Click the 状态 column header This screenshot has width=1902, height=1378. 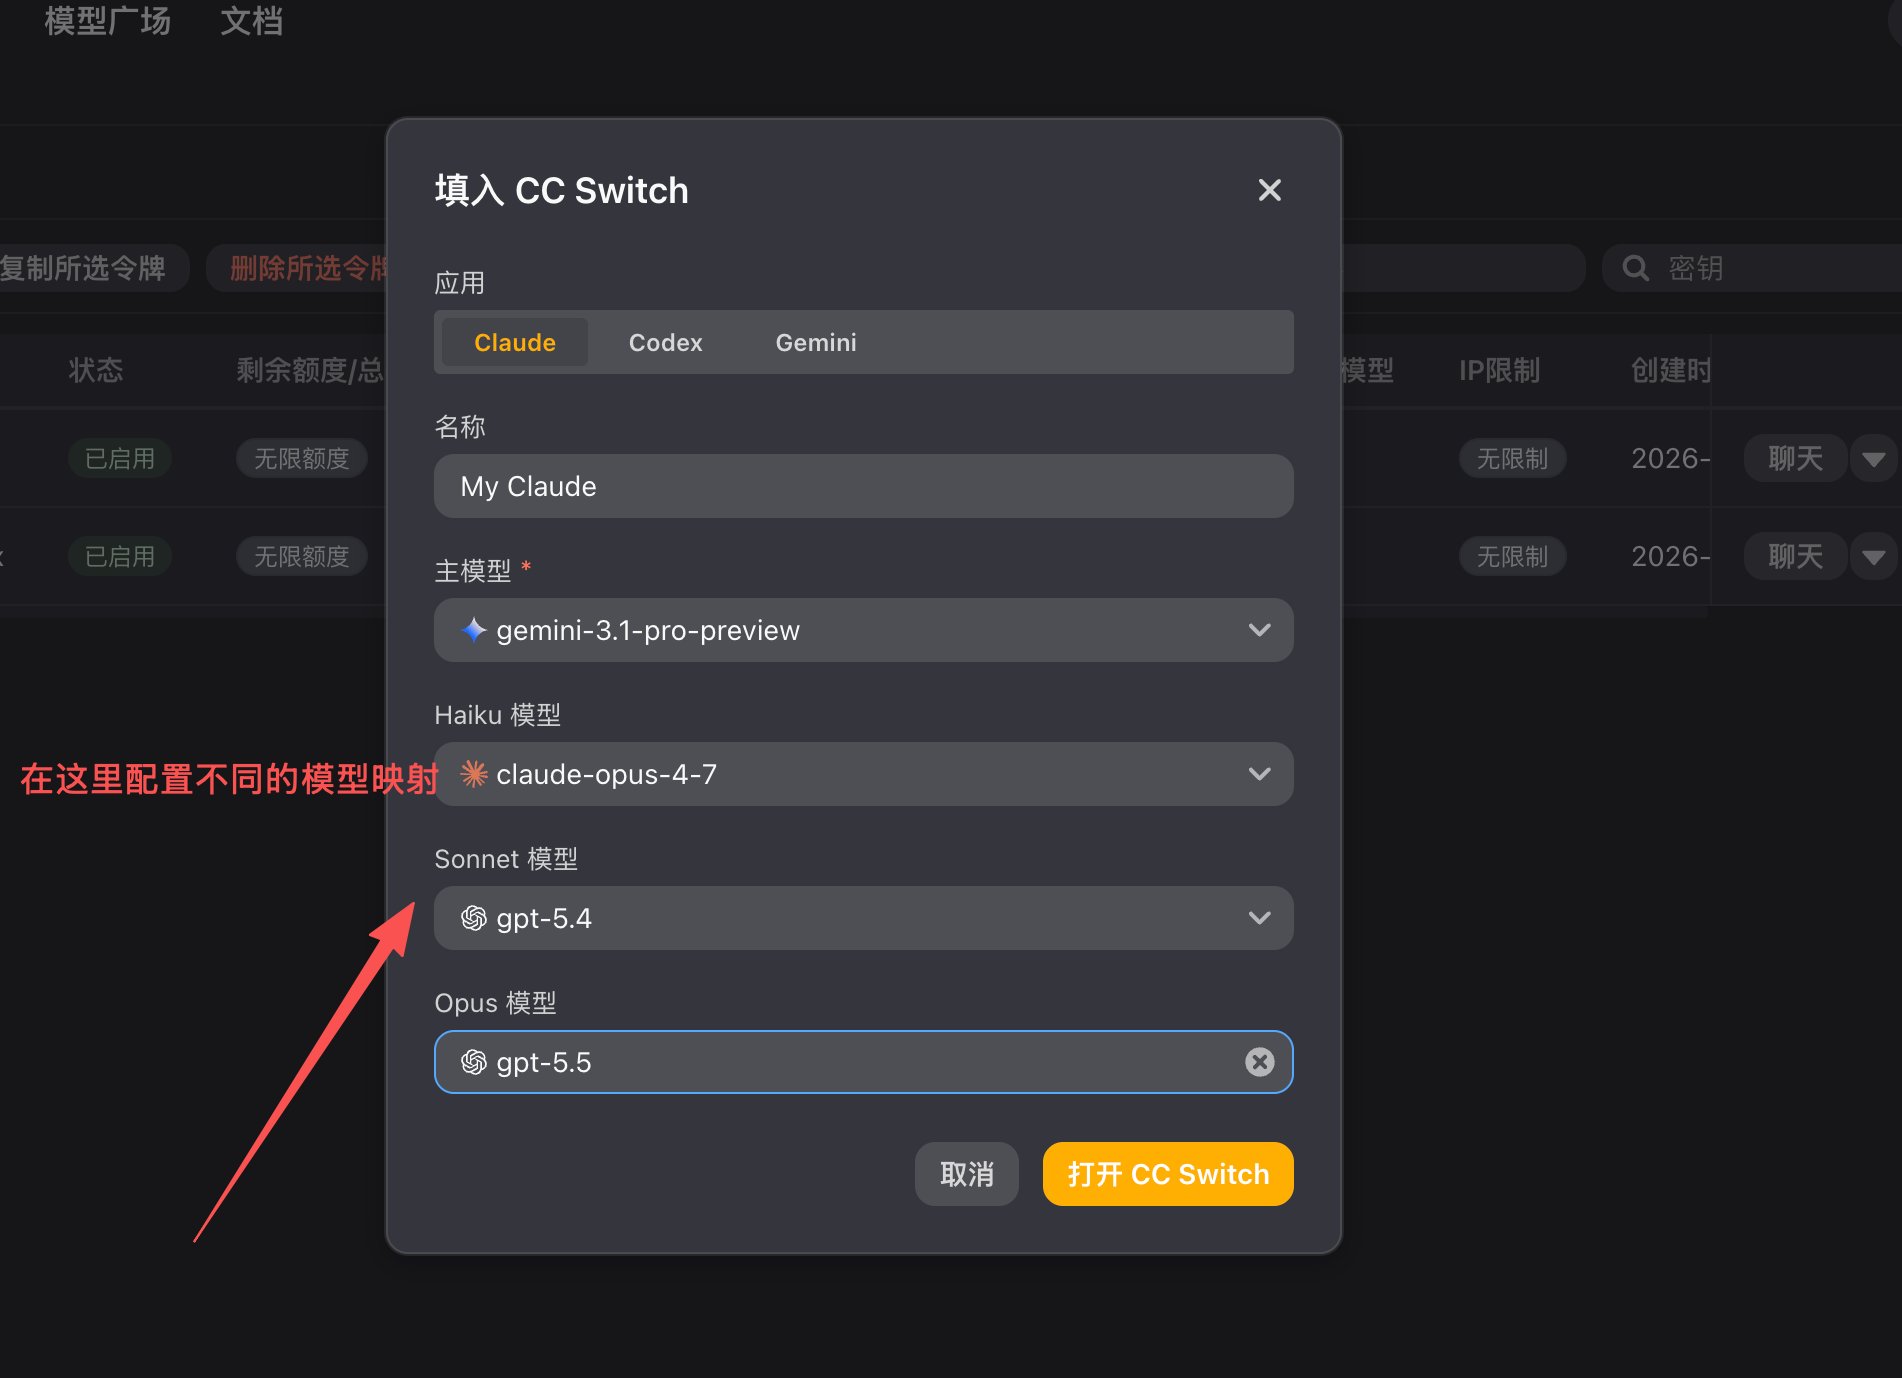[x=96, y=370]
